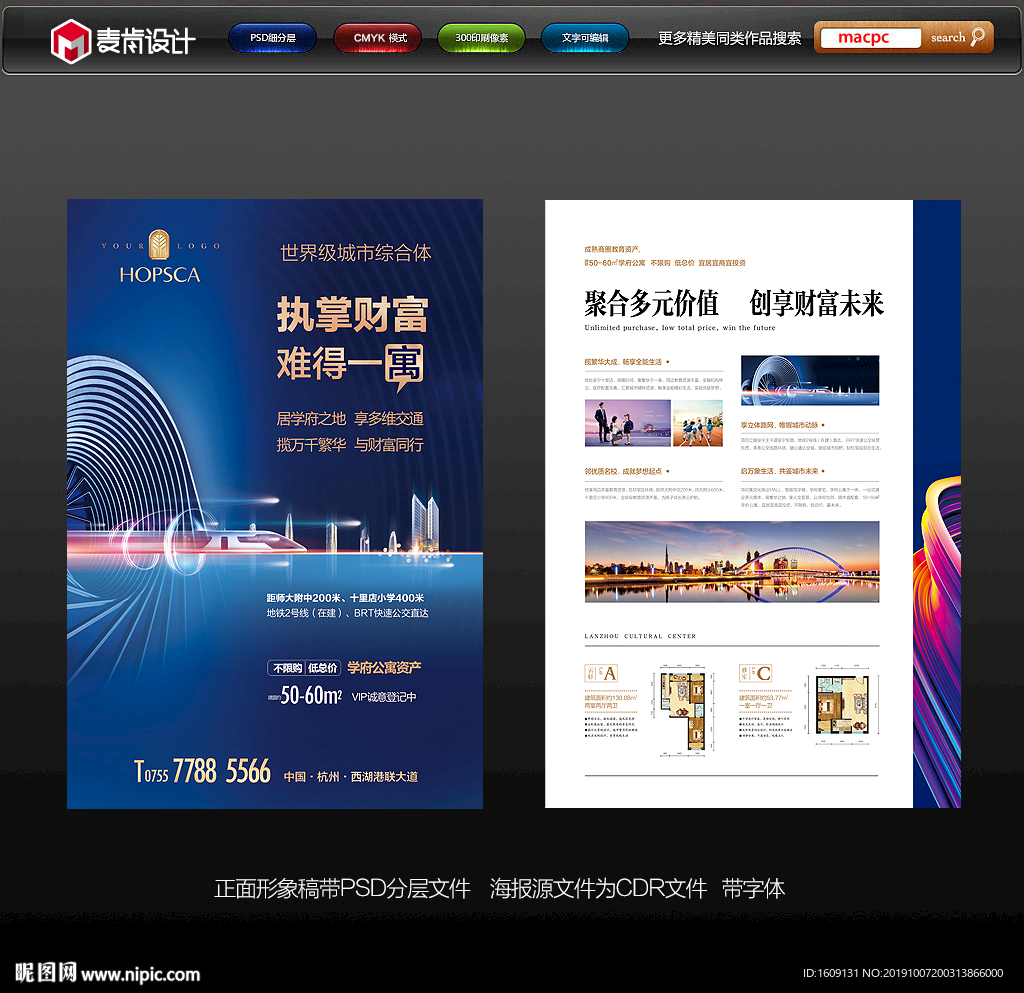Open the www.nipic.com link
Screen dimensions: 1024x993
140,973
